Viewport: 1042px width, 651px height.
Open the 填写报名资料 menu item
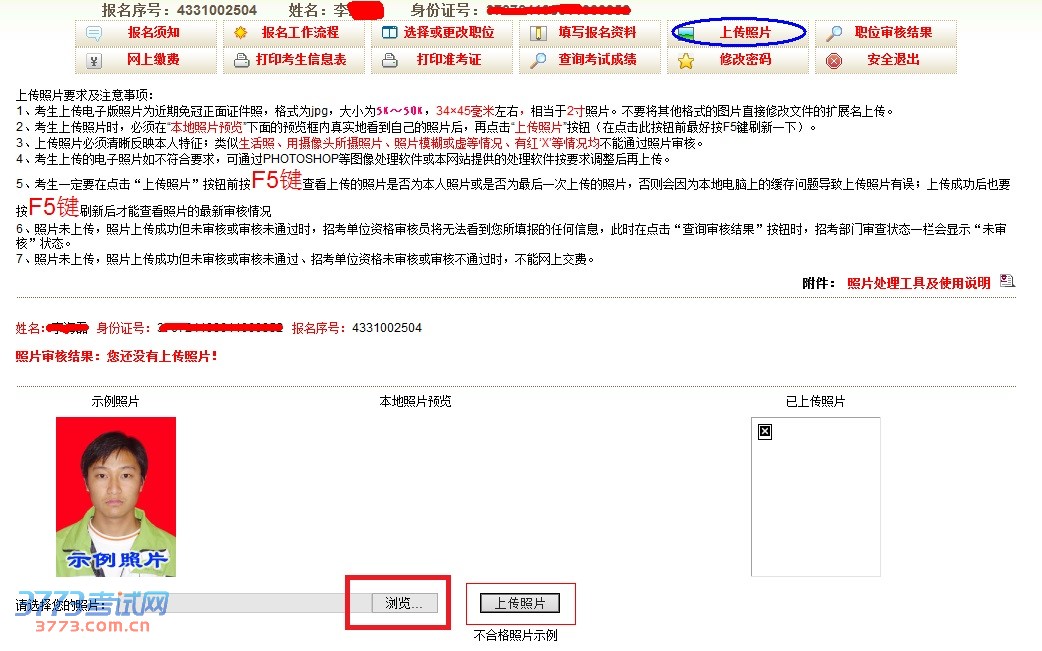[x=596, y=33]
